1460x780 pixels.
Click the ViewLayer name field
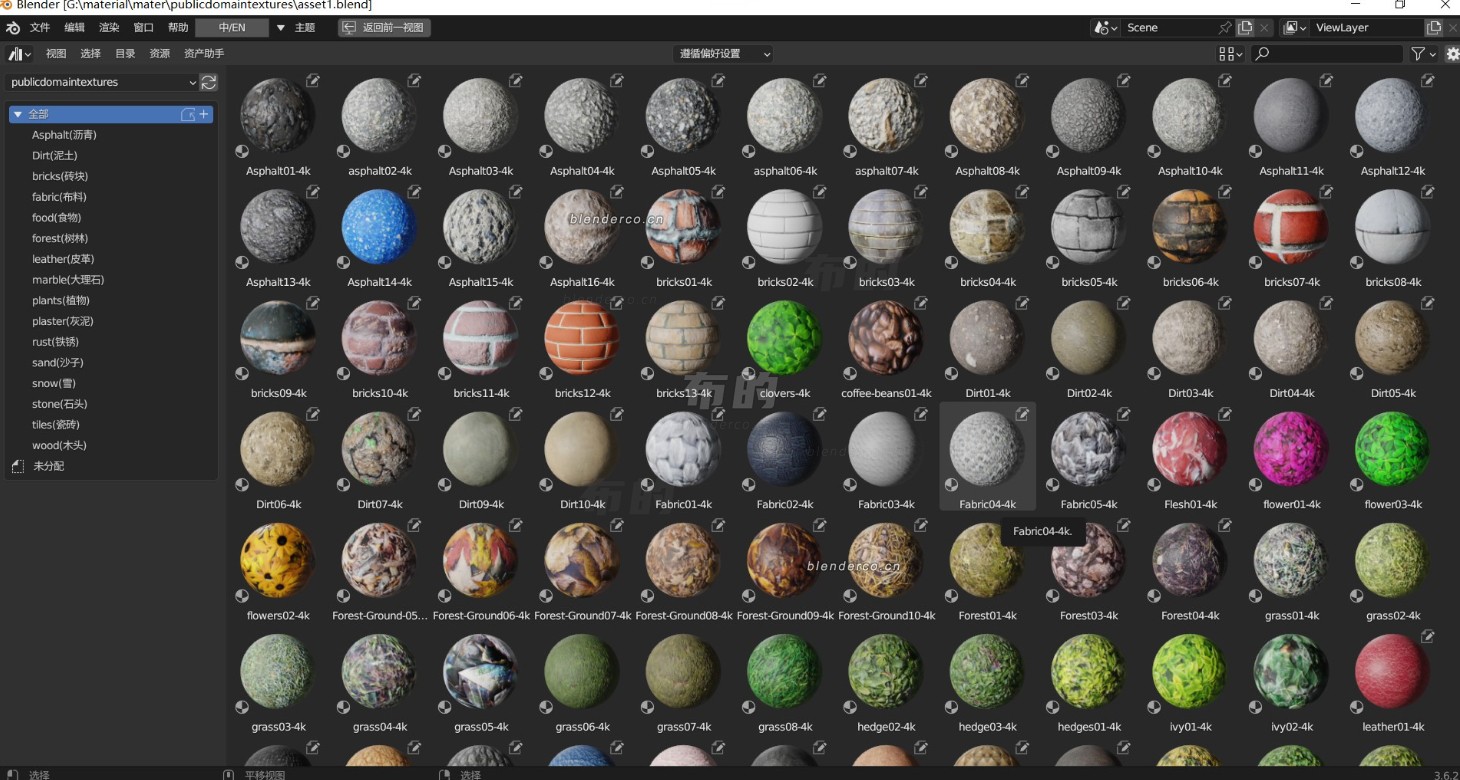click(1366, 28)
